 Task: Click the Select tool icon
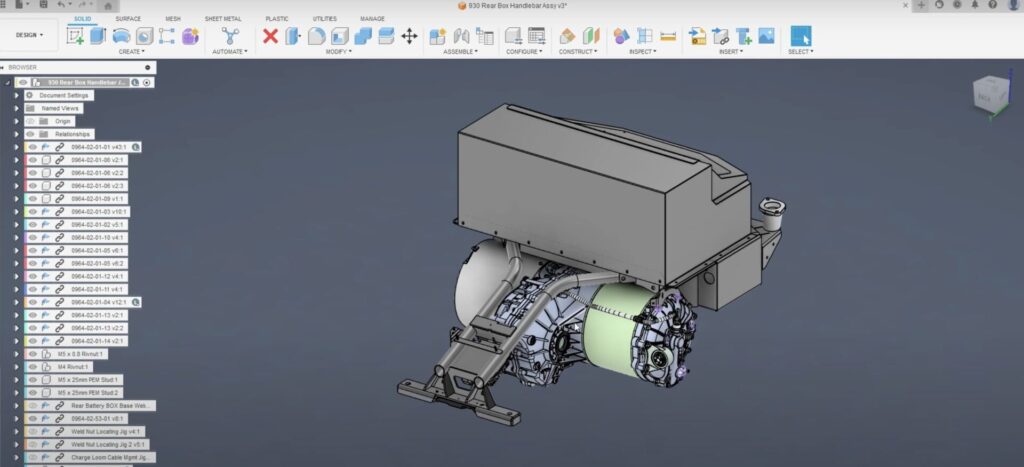click(801, 36)
